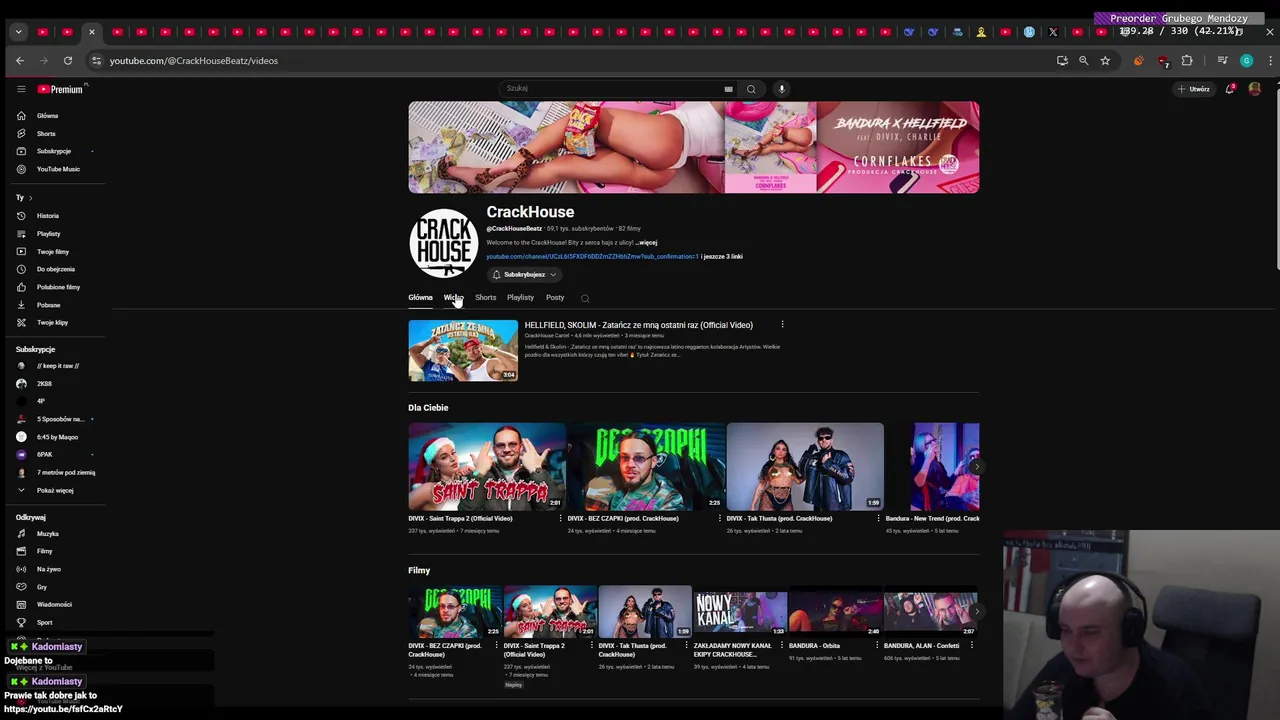This screenshot has height=720, width=1280.
Task: Switch to the Shorts channel tab
Action: pos(485,297)
